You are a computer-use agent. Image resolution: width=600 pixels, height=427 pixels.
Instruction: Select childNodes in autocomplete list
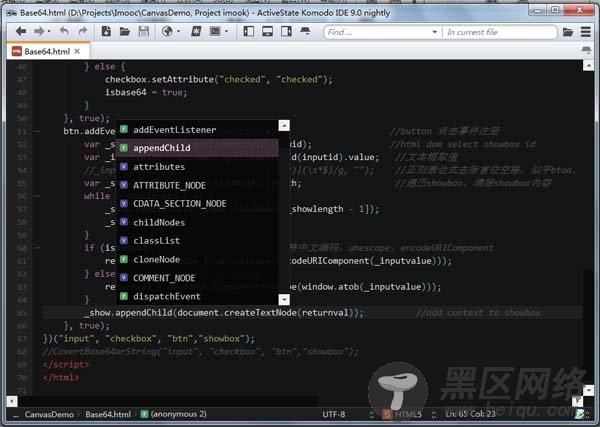tap(197, 222)
